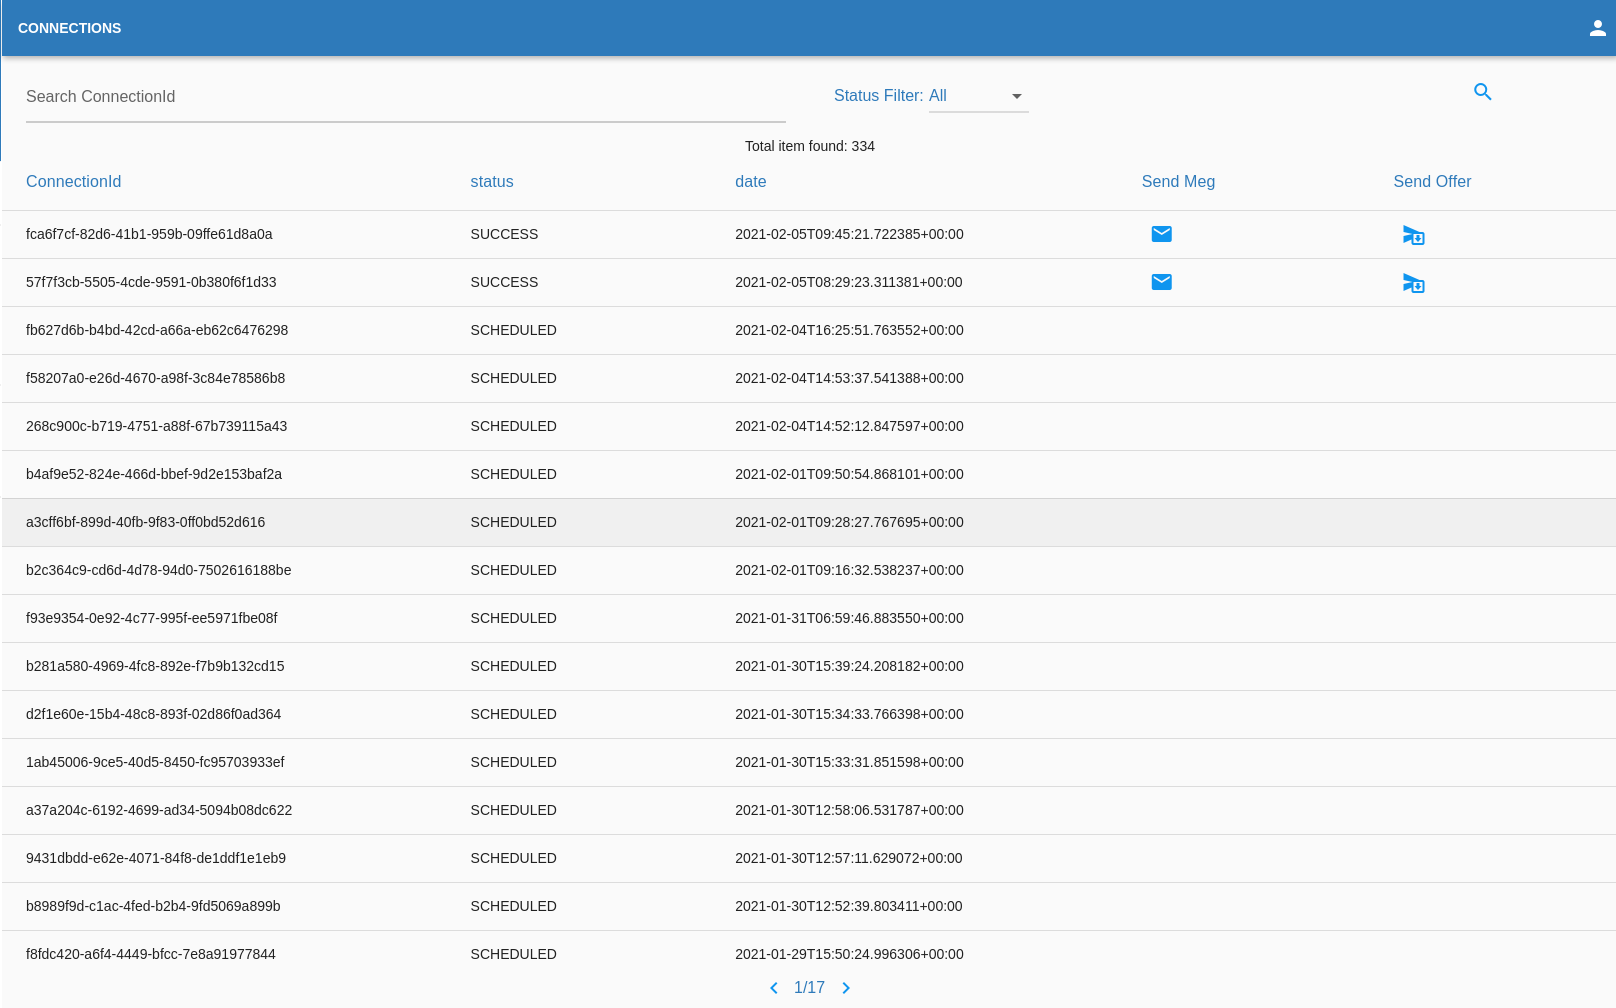Click date 2021-02-01T09:16:32.538237+00:00
Image resolution: width=1616 pixels, height=1008 pixels.
point(849,570)
